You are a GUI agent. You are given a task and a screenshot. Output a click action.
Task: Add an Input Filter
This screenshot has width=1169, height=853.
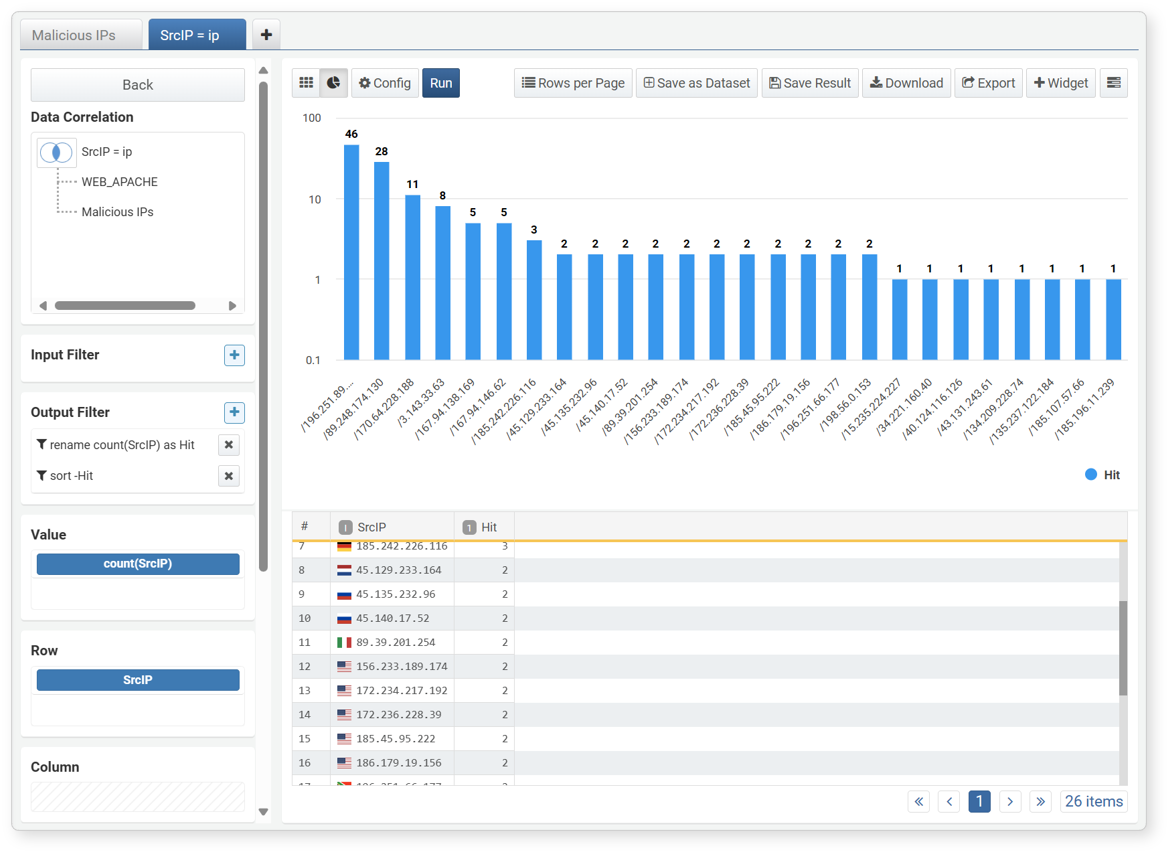234,355
